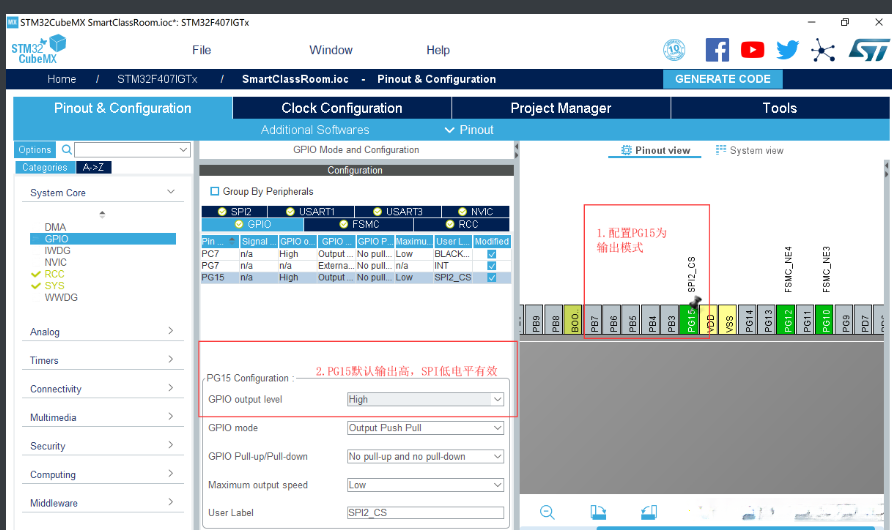Open the File menu
Viewport: 892px width, 530px height.
click(x=201, y=50)
